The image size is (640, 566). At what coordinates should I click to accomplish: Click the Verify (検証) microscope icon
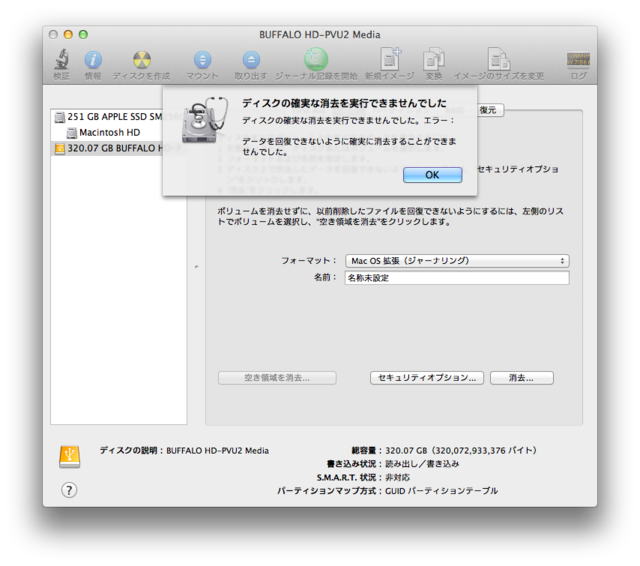tap(61, 59)
